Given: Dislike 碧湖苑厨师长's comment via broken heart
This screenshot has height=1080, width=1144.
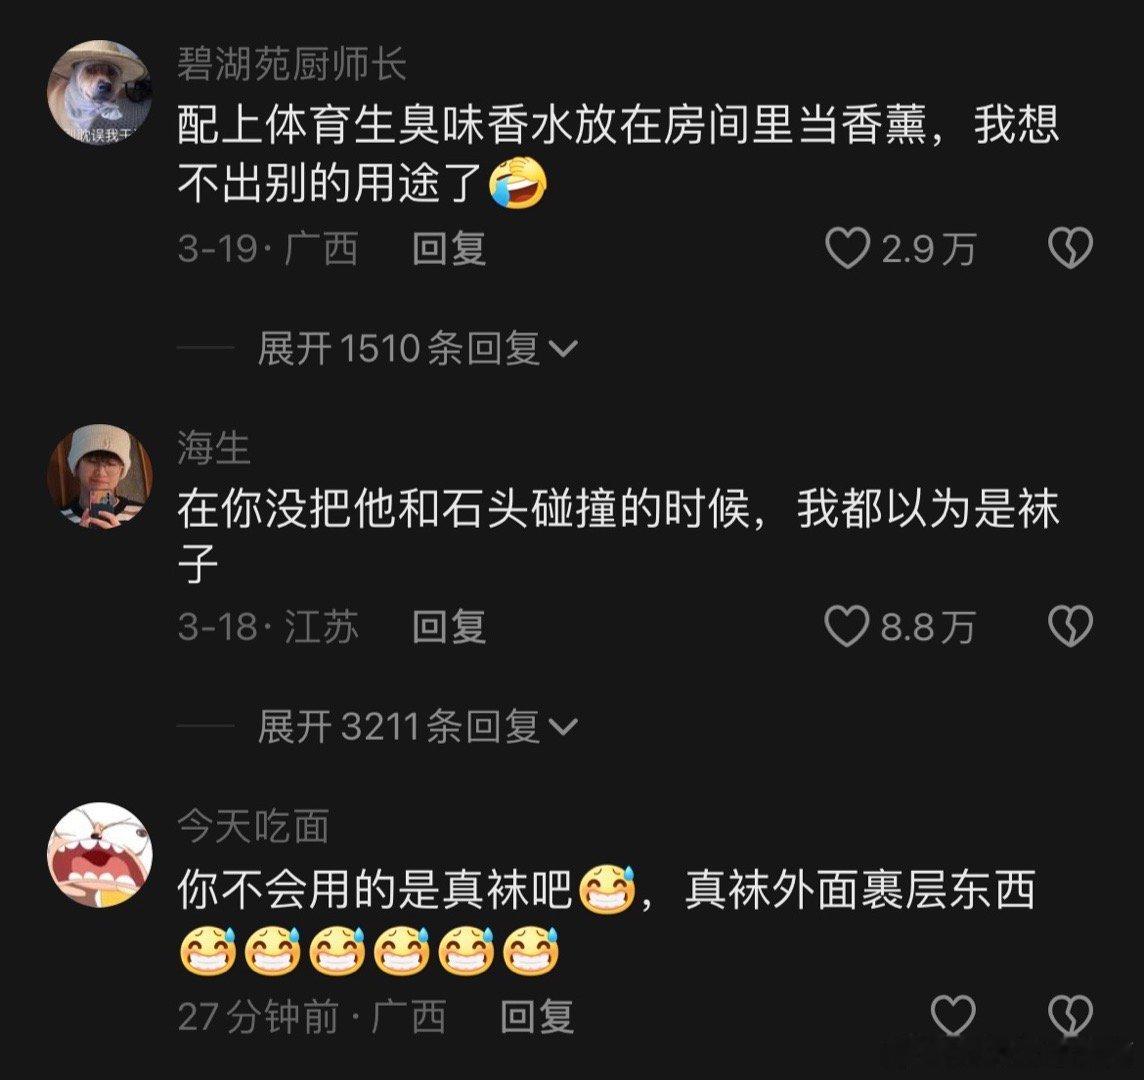Looking at the screenshot, I should (x=1070, y=249).
